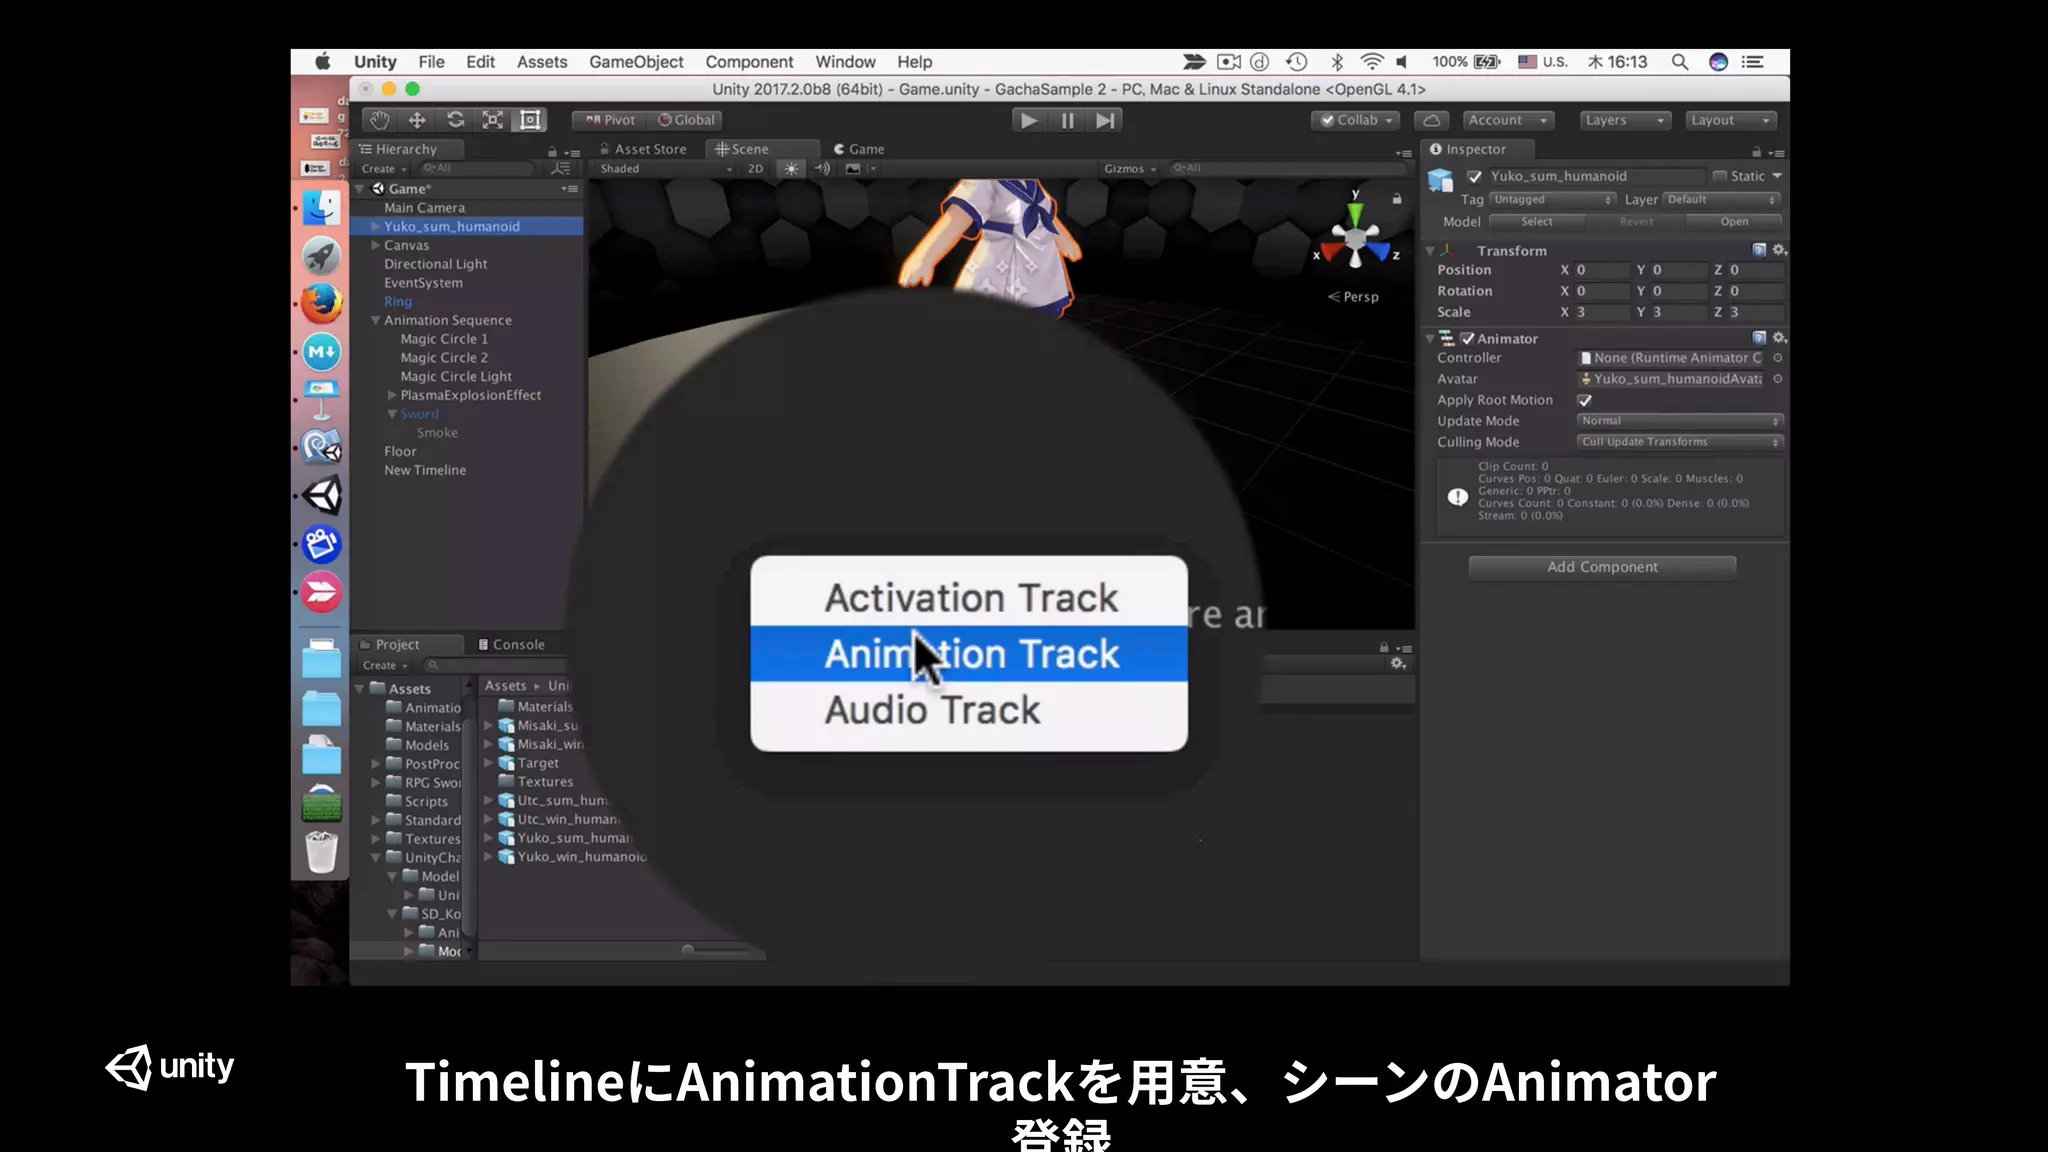This screenshot has height=1152, width=2048.
Task: Click Avatar object picker circle
Action: point(1777,379)
